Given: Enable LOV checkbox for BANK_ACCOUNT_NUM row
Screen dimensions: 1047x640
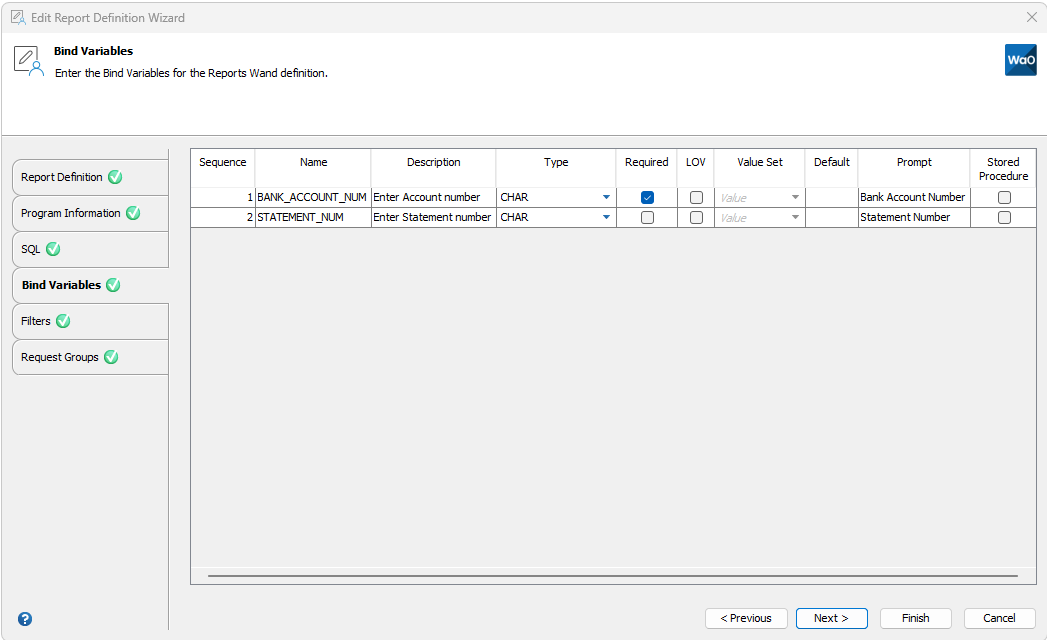Looking at the screenshot, I should pos(696,198).
